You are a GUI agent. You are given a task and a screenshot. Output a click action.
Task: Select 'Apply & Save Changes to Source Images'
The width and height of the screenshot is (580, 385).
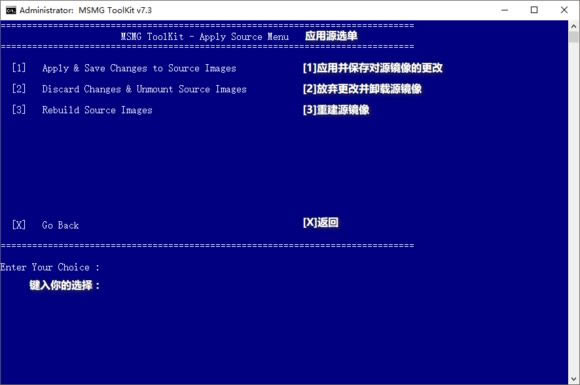(x=139, y=68)
